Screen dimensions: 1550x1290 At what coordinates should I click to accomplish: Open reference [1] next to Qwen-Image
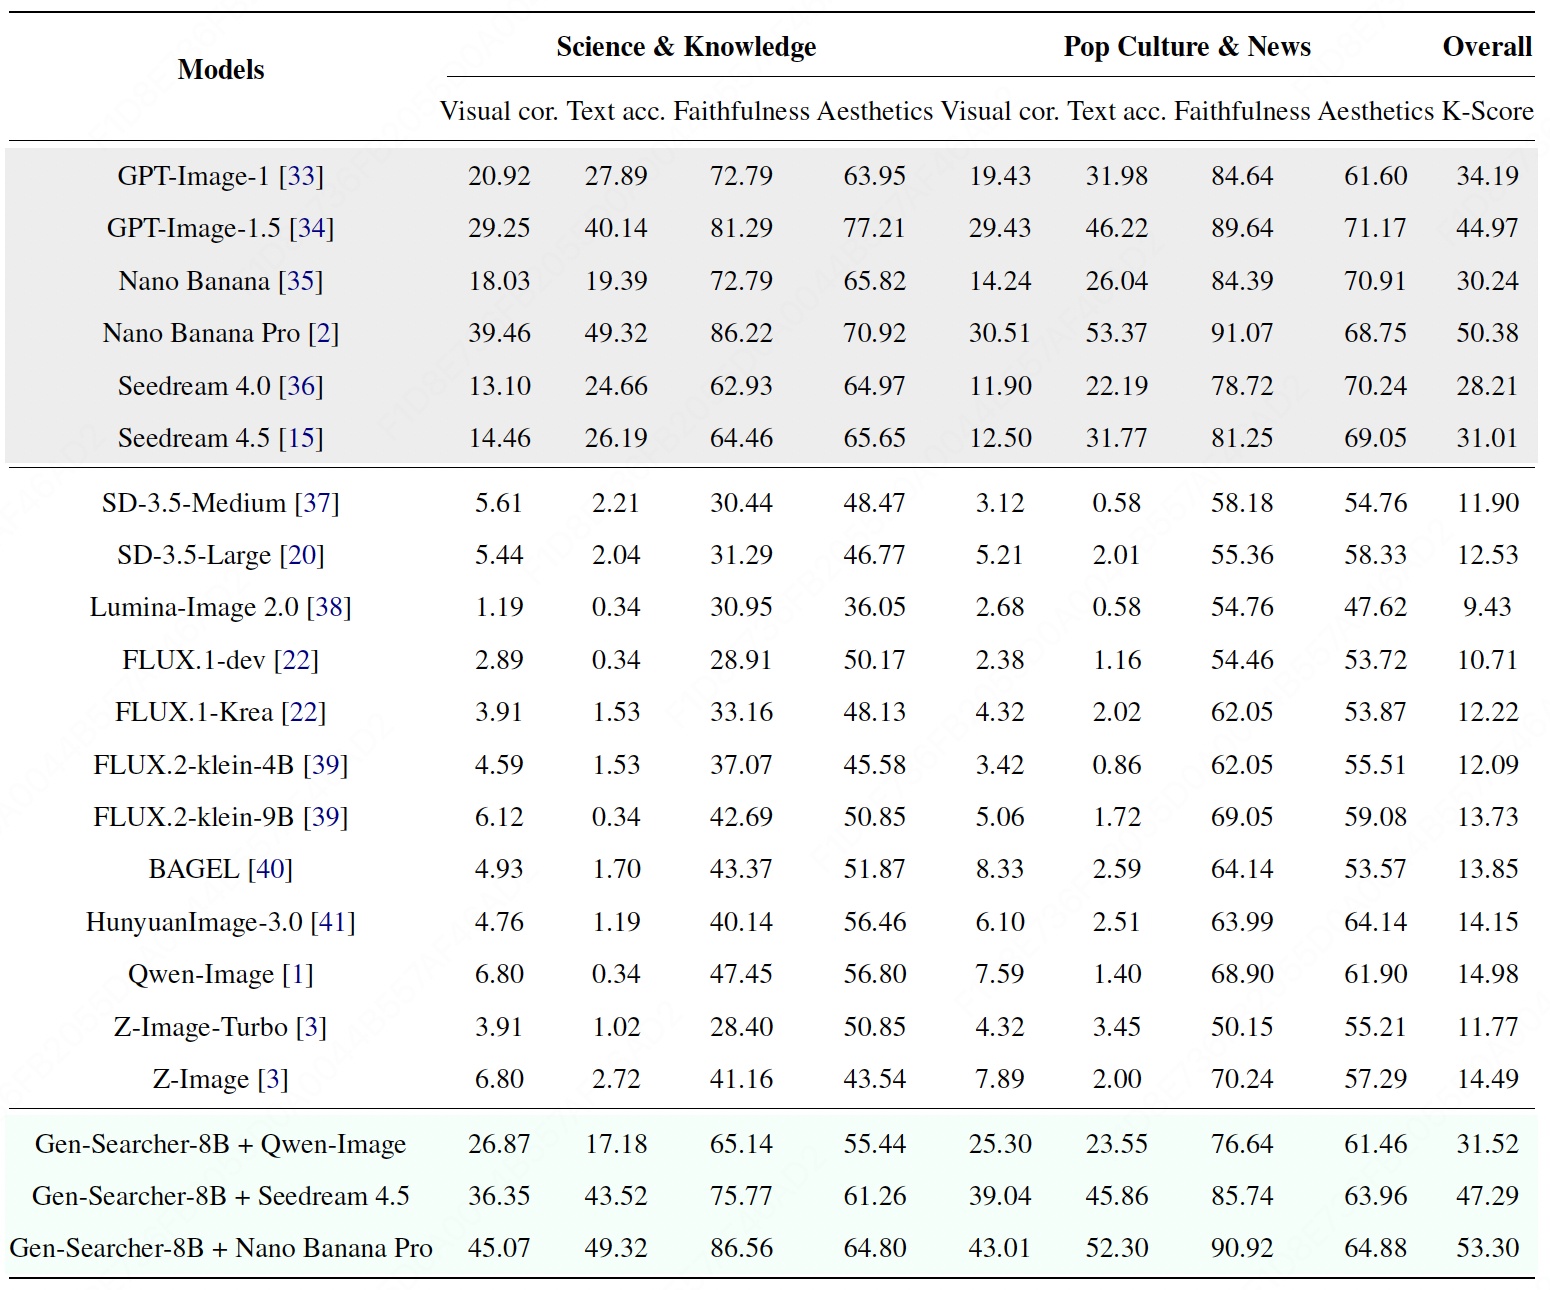pyautogui.click(x=298, y=974)
